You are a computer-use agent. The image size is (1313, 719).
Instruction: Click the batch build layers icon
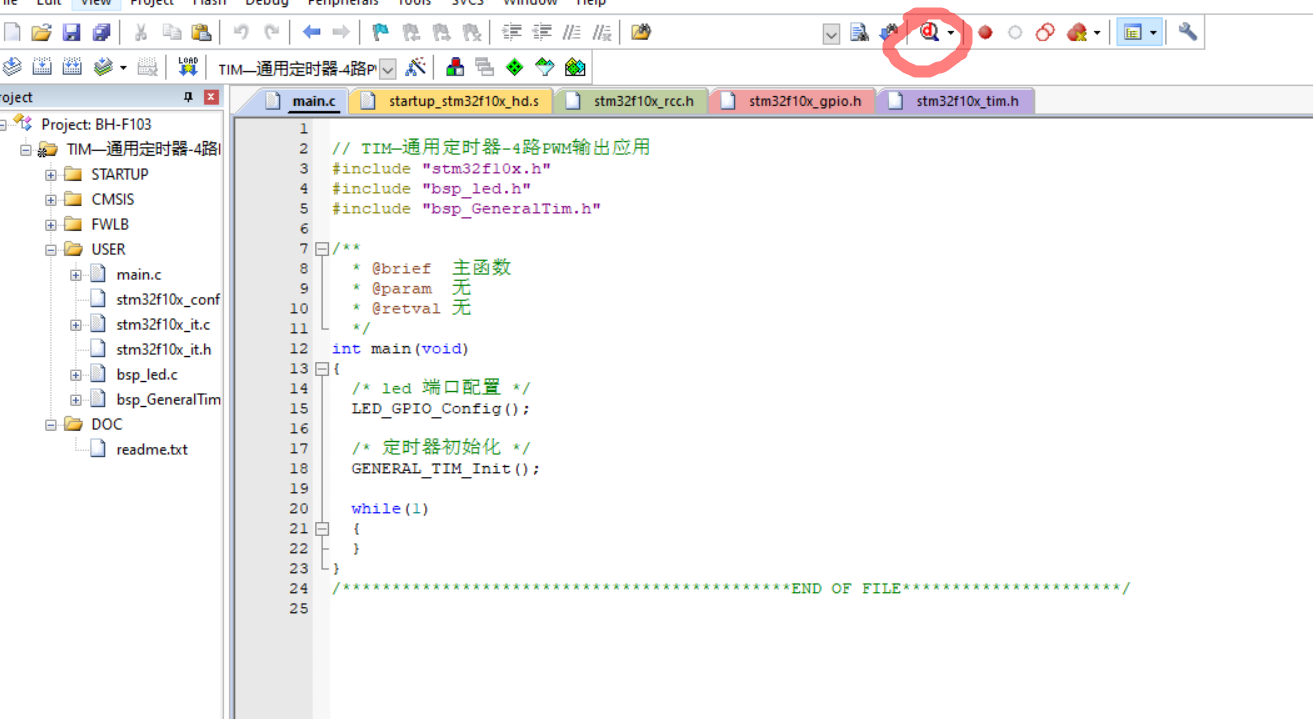[103, 67]
